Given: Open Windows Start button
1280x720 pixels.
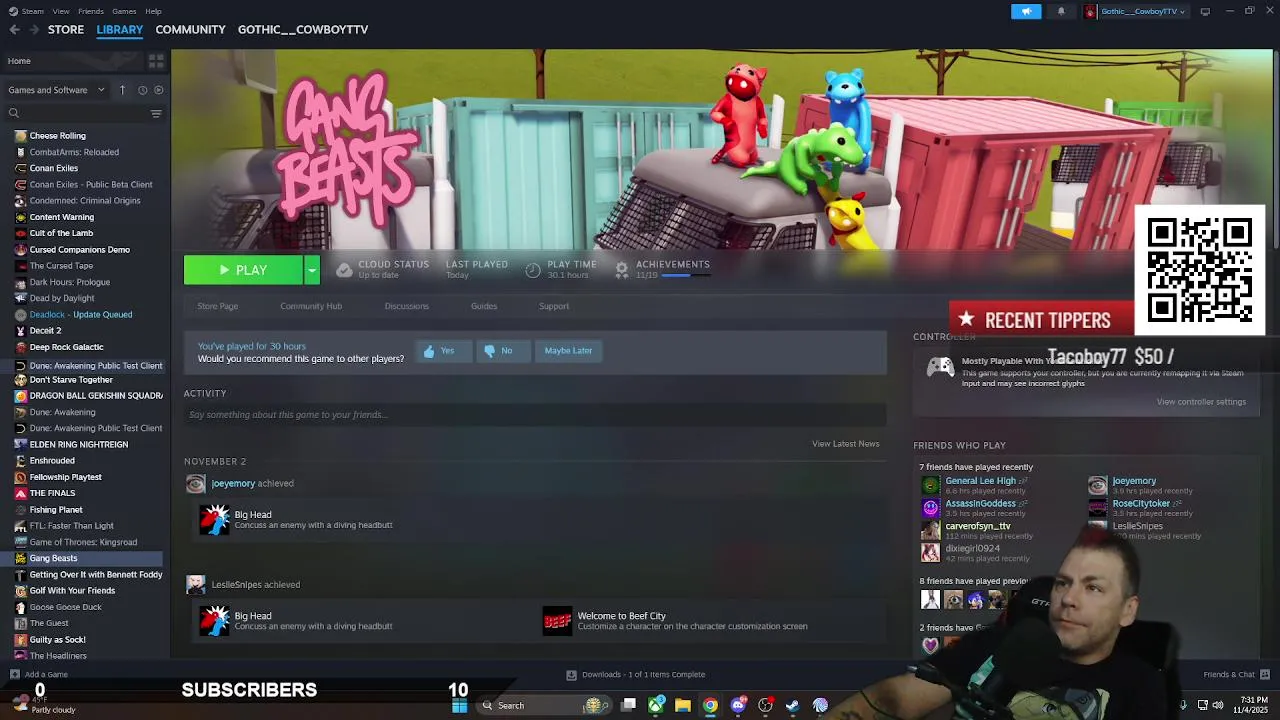Looking at the screenshot, I should tap(459, 706).
